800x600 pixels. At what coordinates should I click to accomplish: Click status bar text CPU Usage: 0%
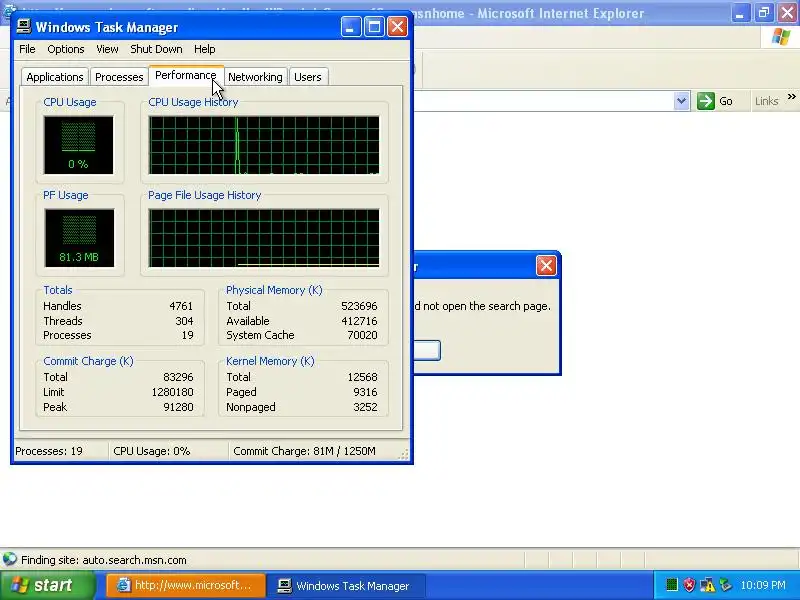152,451
